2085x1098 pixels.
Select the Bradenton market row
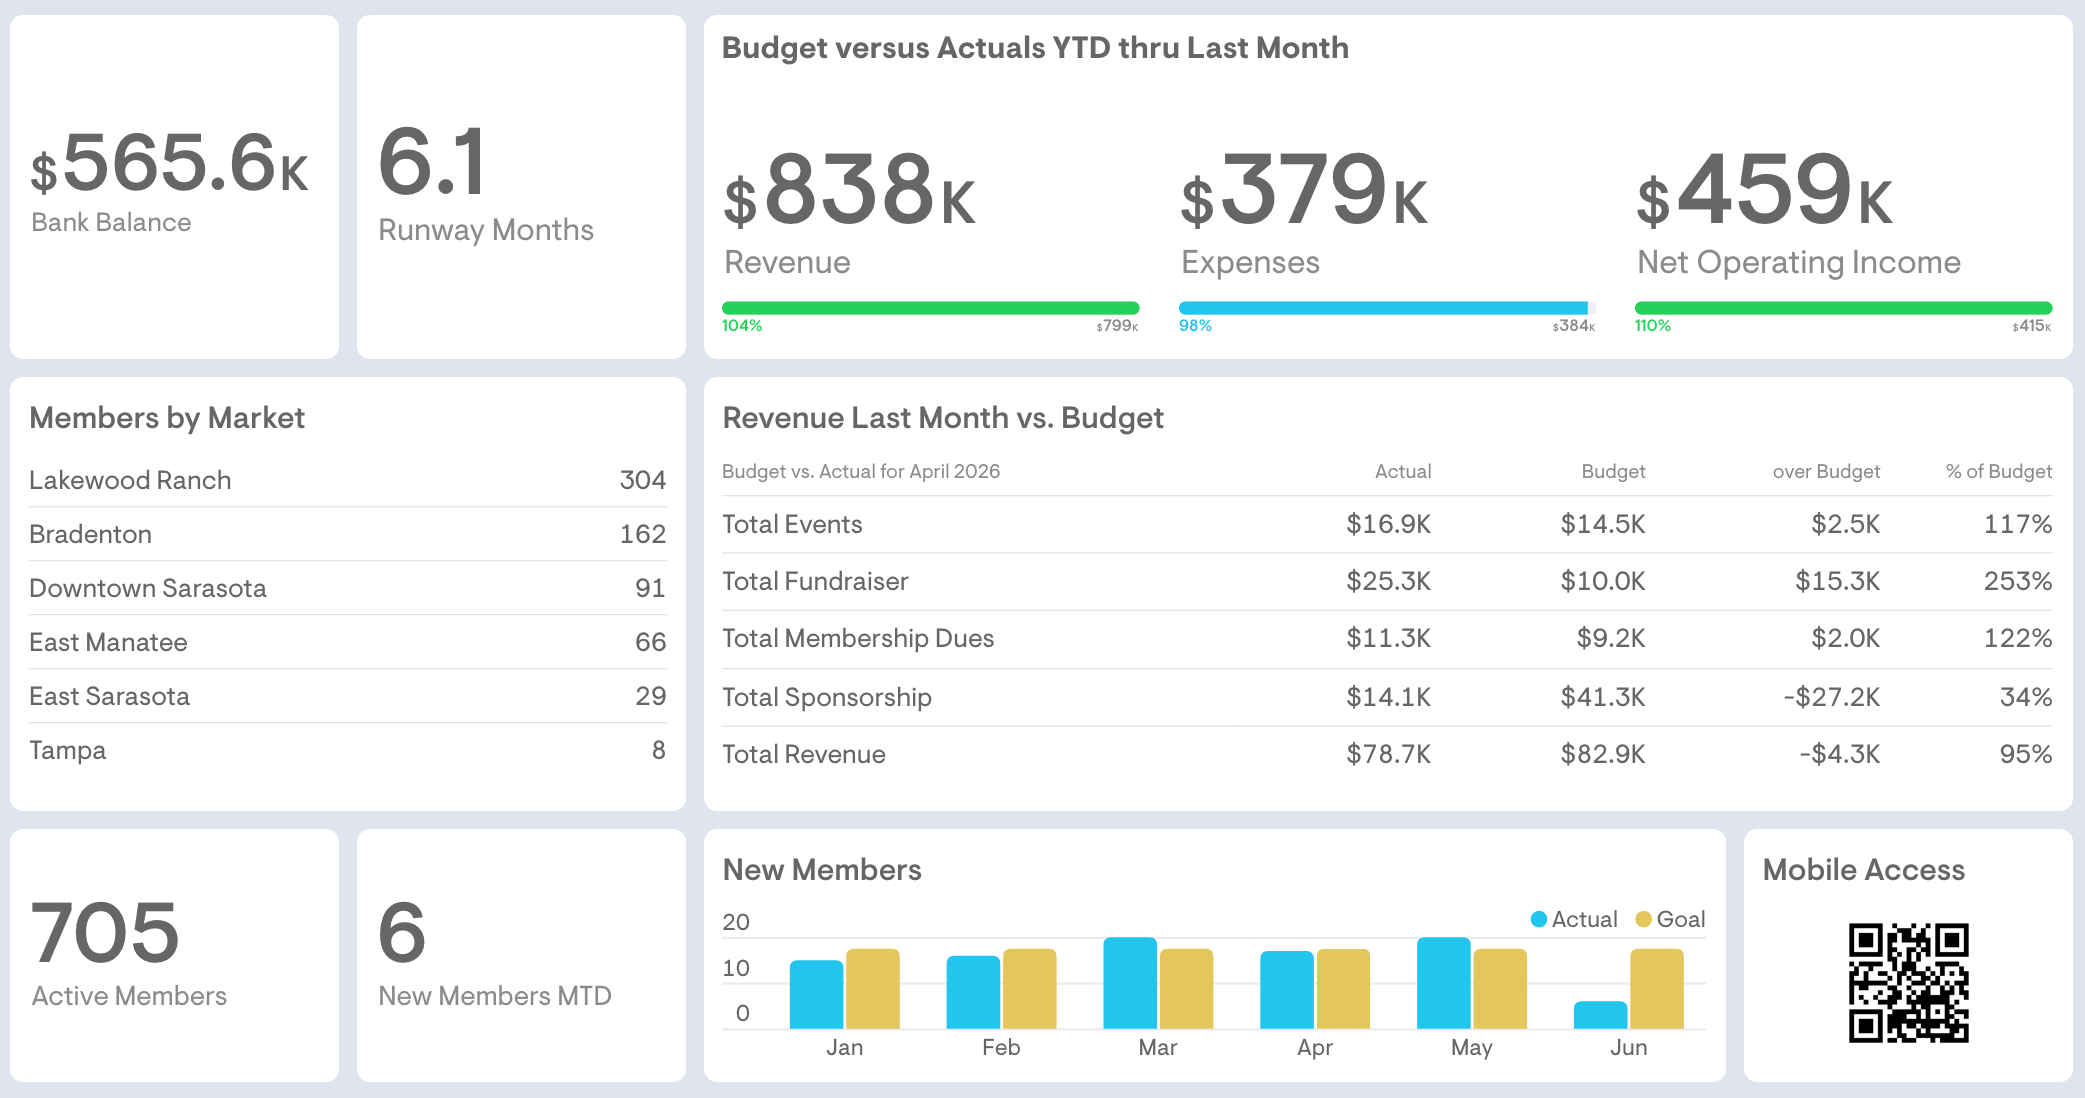pos(347,534)
